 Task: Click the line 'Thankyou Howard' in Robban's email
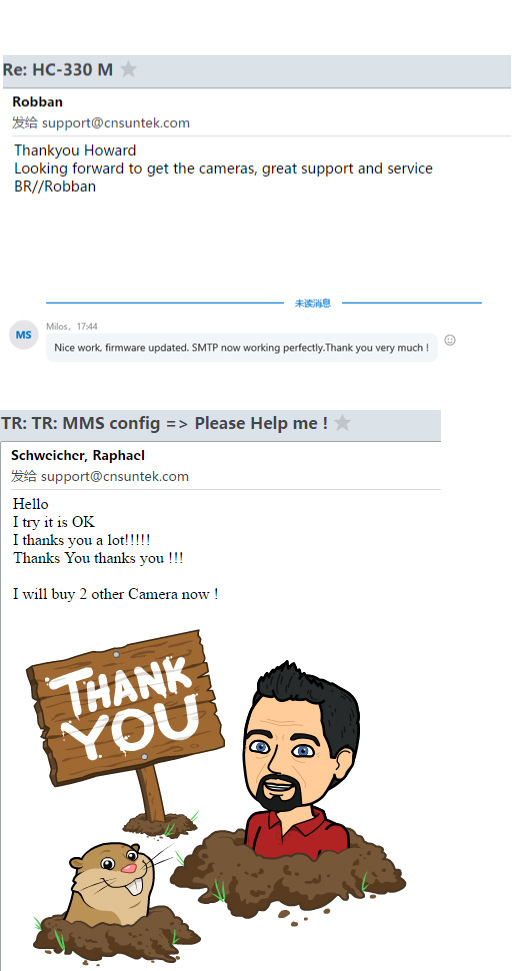[75, 150]
